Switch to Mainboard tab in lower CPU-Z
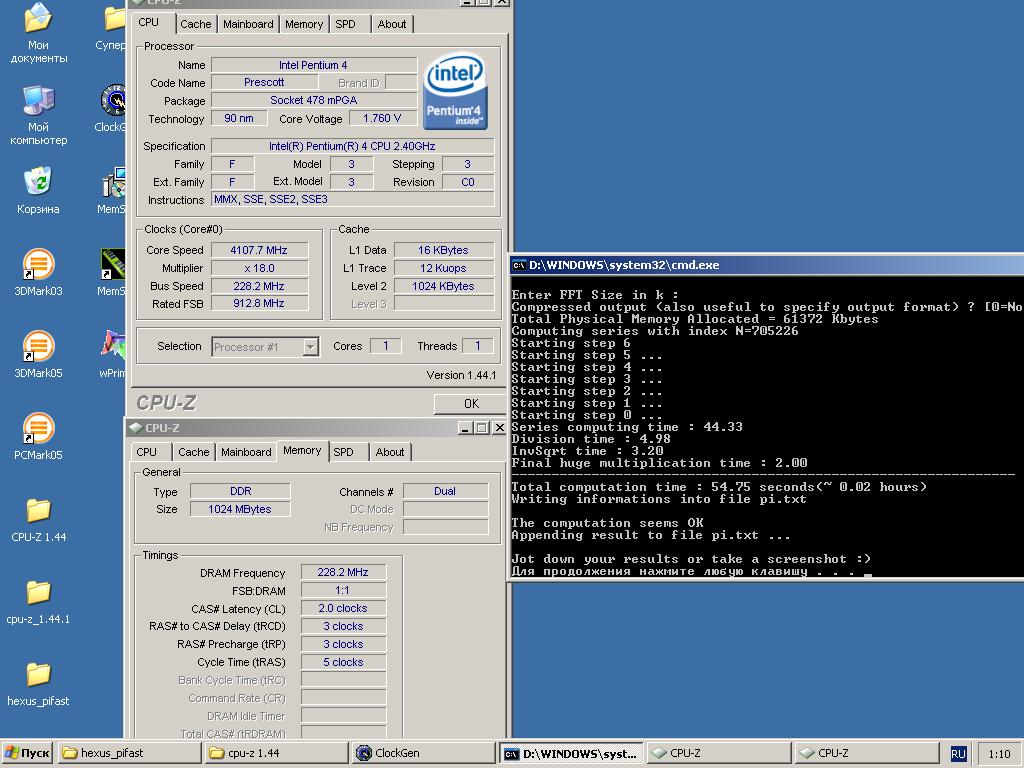Screen dimensions: 1024x768 click(x=246, y=452)
